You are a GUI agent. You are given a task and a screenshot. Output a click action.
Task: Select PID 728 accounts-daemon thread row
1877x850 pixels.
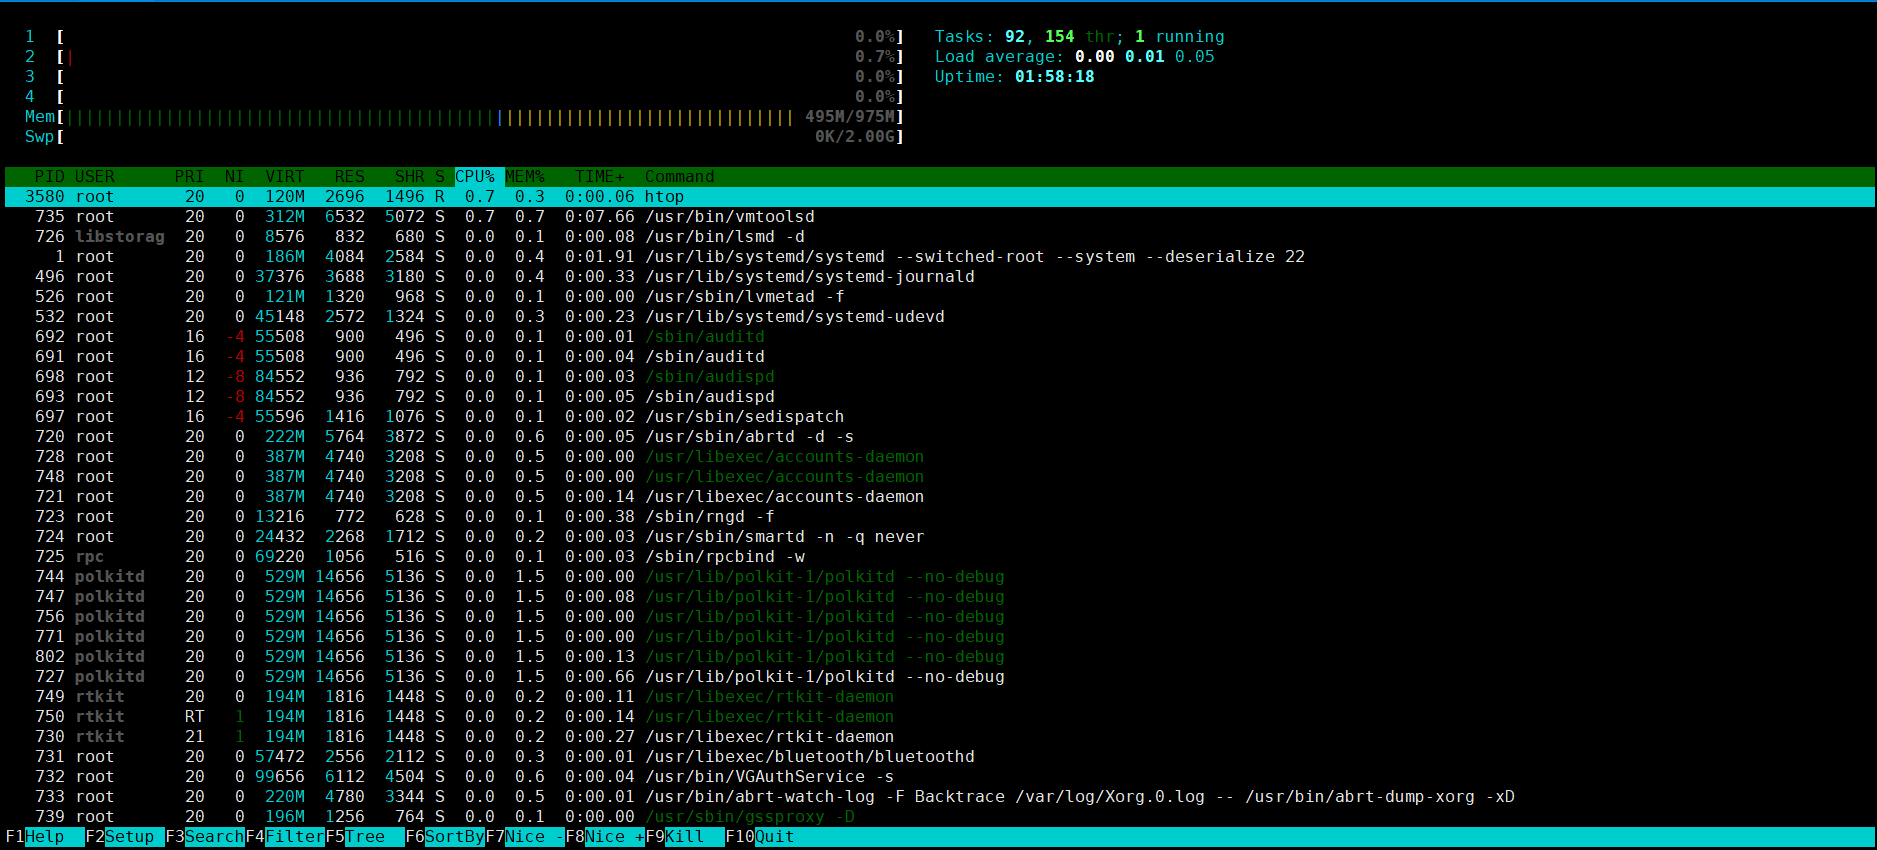pyautogui.click(x=940, y=457)
